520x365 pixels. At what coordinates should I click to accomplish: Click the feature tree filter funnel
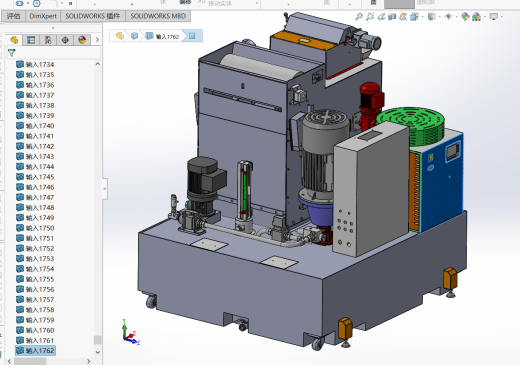(12, 53)
